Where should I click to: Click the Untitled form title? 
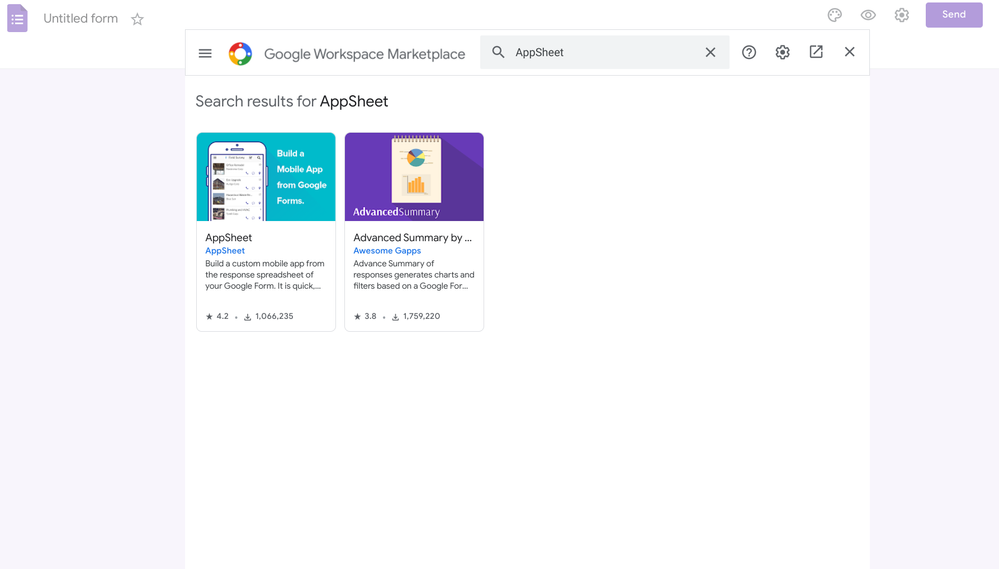(x=80, y=18)
